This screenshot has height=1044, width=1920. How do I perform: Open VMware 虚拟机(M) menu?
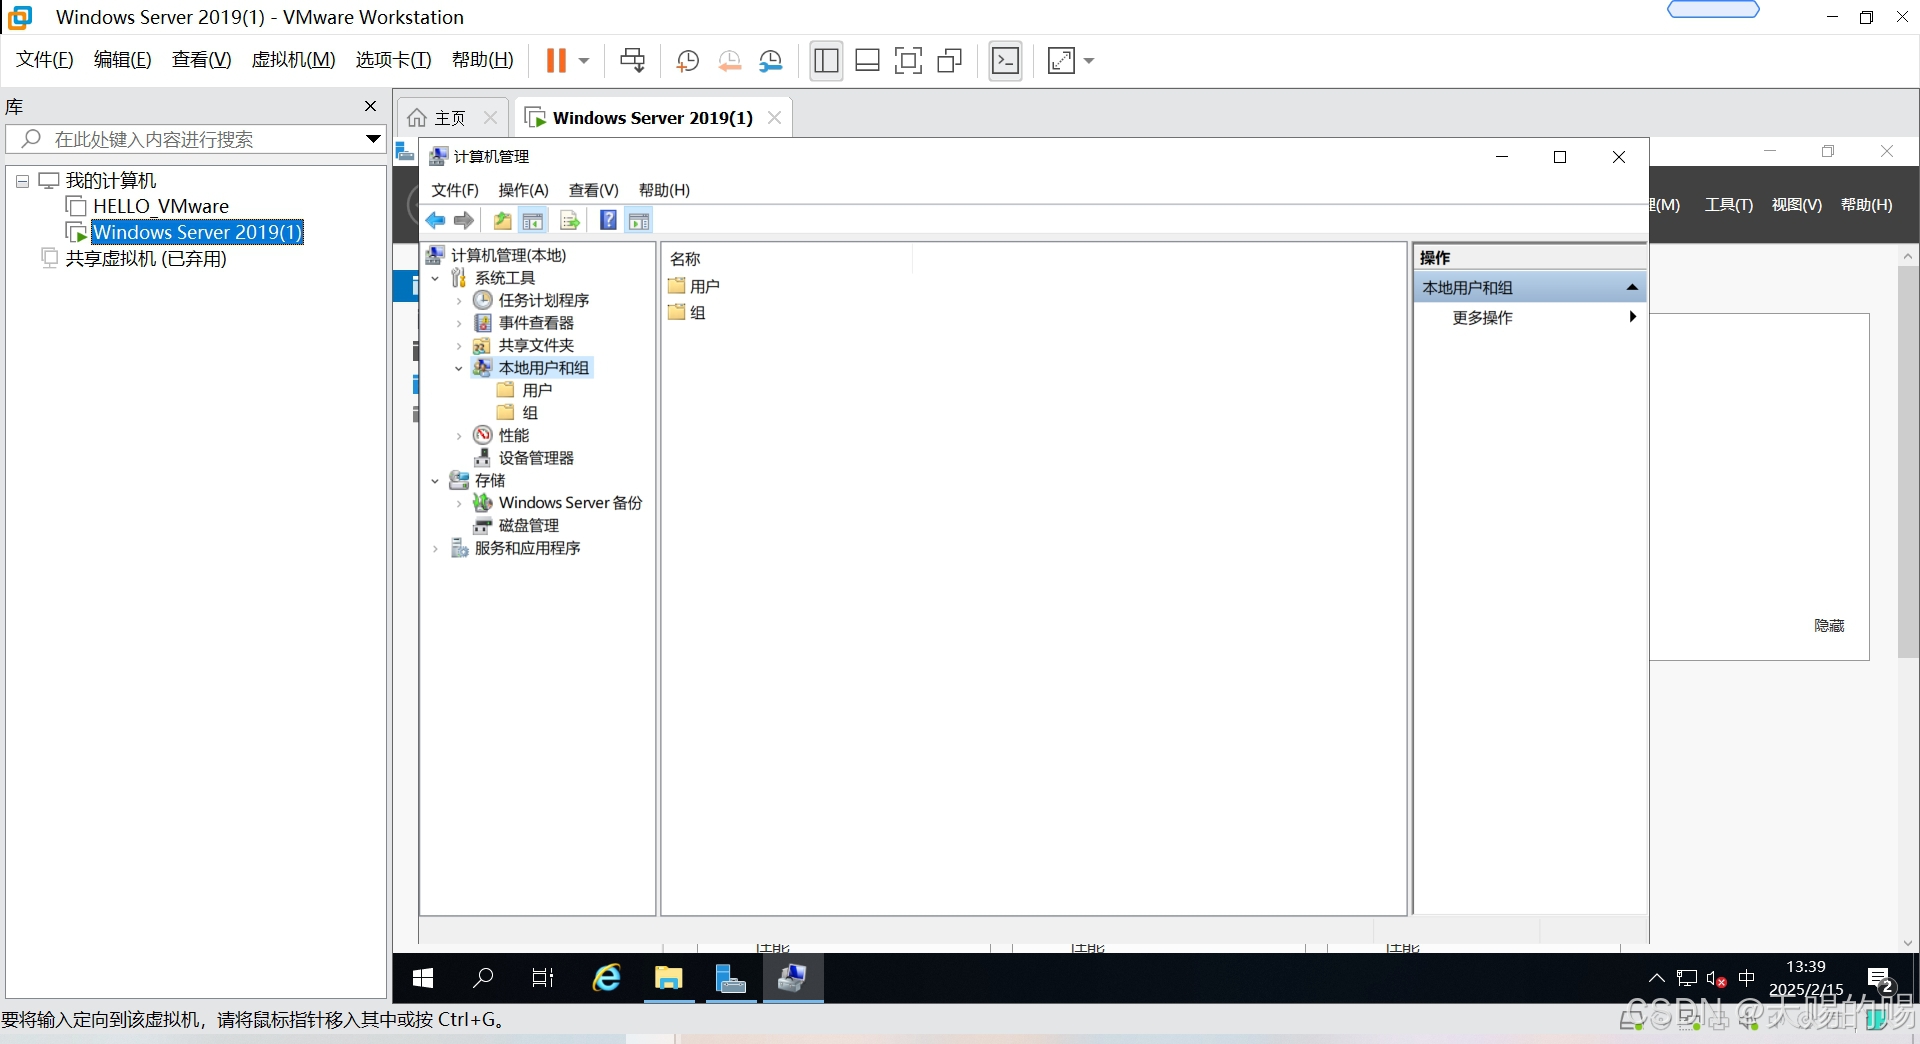[x=293, y=60]
